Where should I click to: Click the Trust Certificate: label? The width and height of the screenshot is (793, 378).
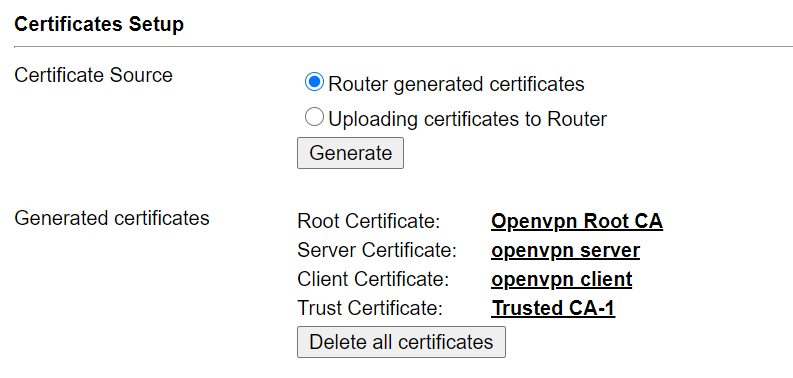click(370, 308)
